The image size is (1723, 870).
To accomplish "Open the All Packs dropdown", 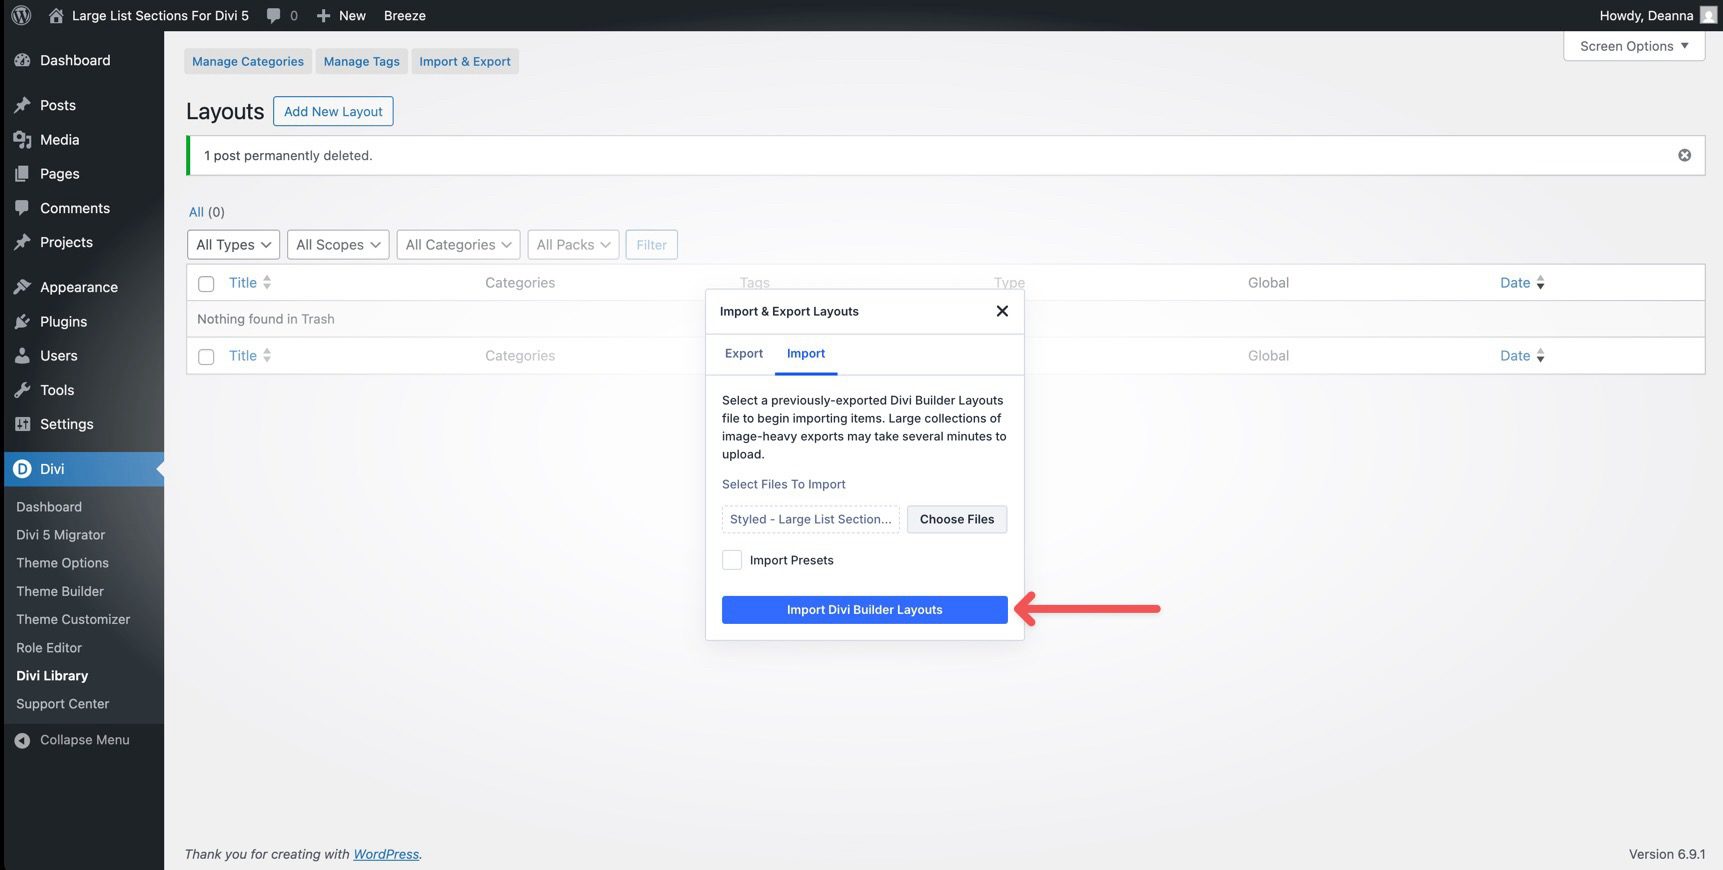I will click(x=573, y=245).
